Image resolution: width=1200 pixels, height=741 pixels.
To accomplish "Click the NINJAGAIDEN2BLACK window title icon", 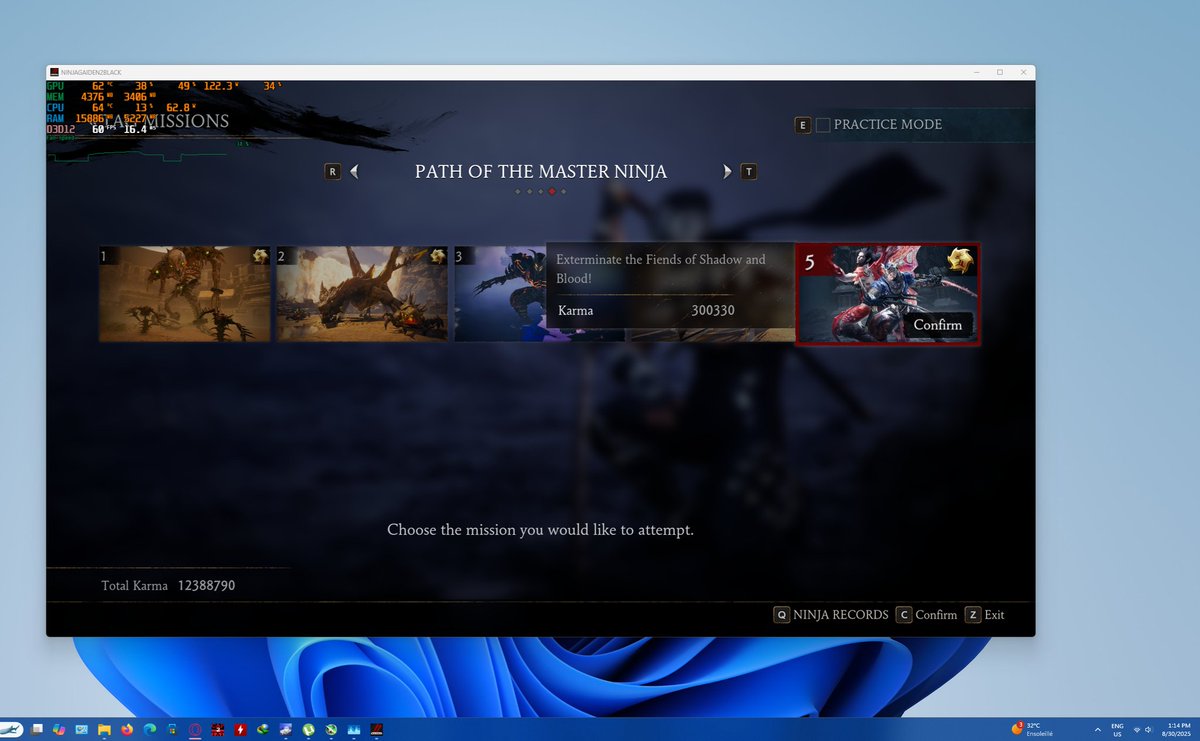I will [x=53, y=72].
